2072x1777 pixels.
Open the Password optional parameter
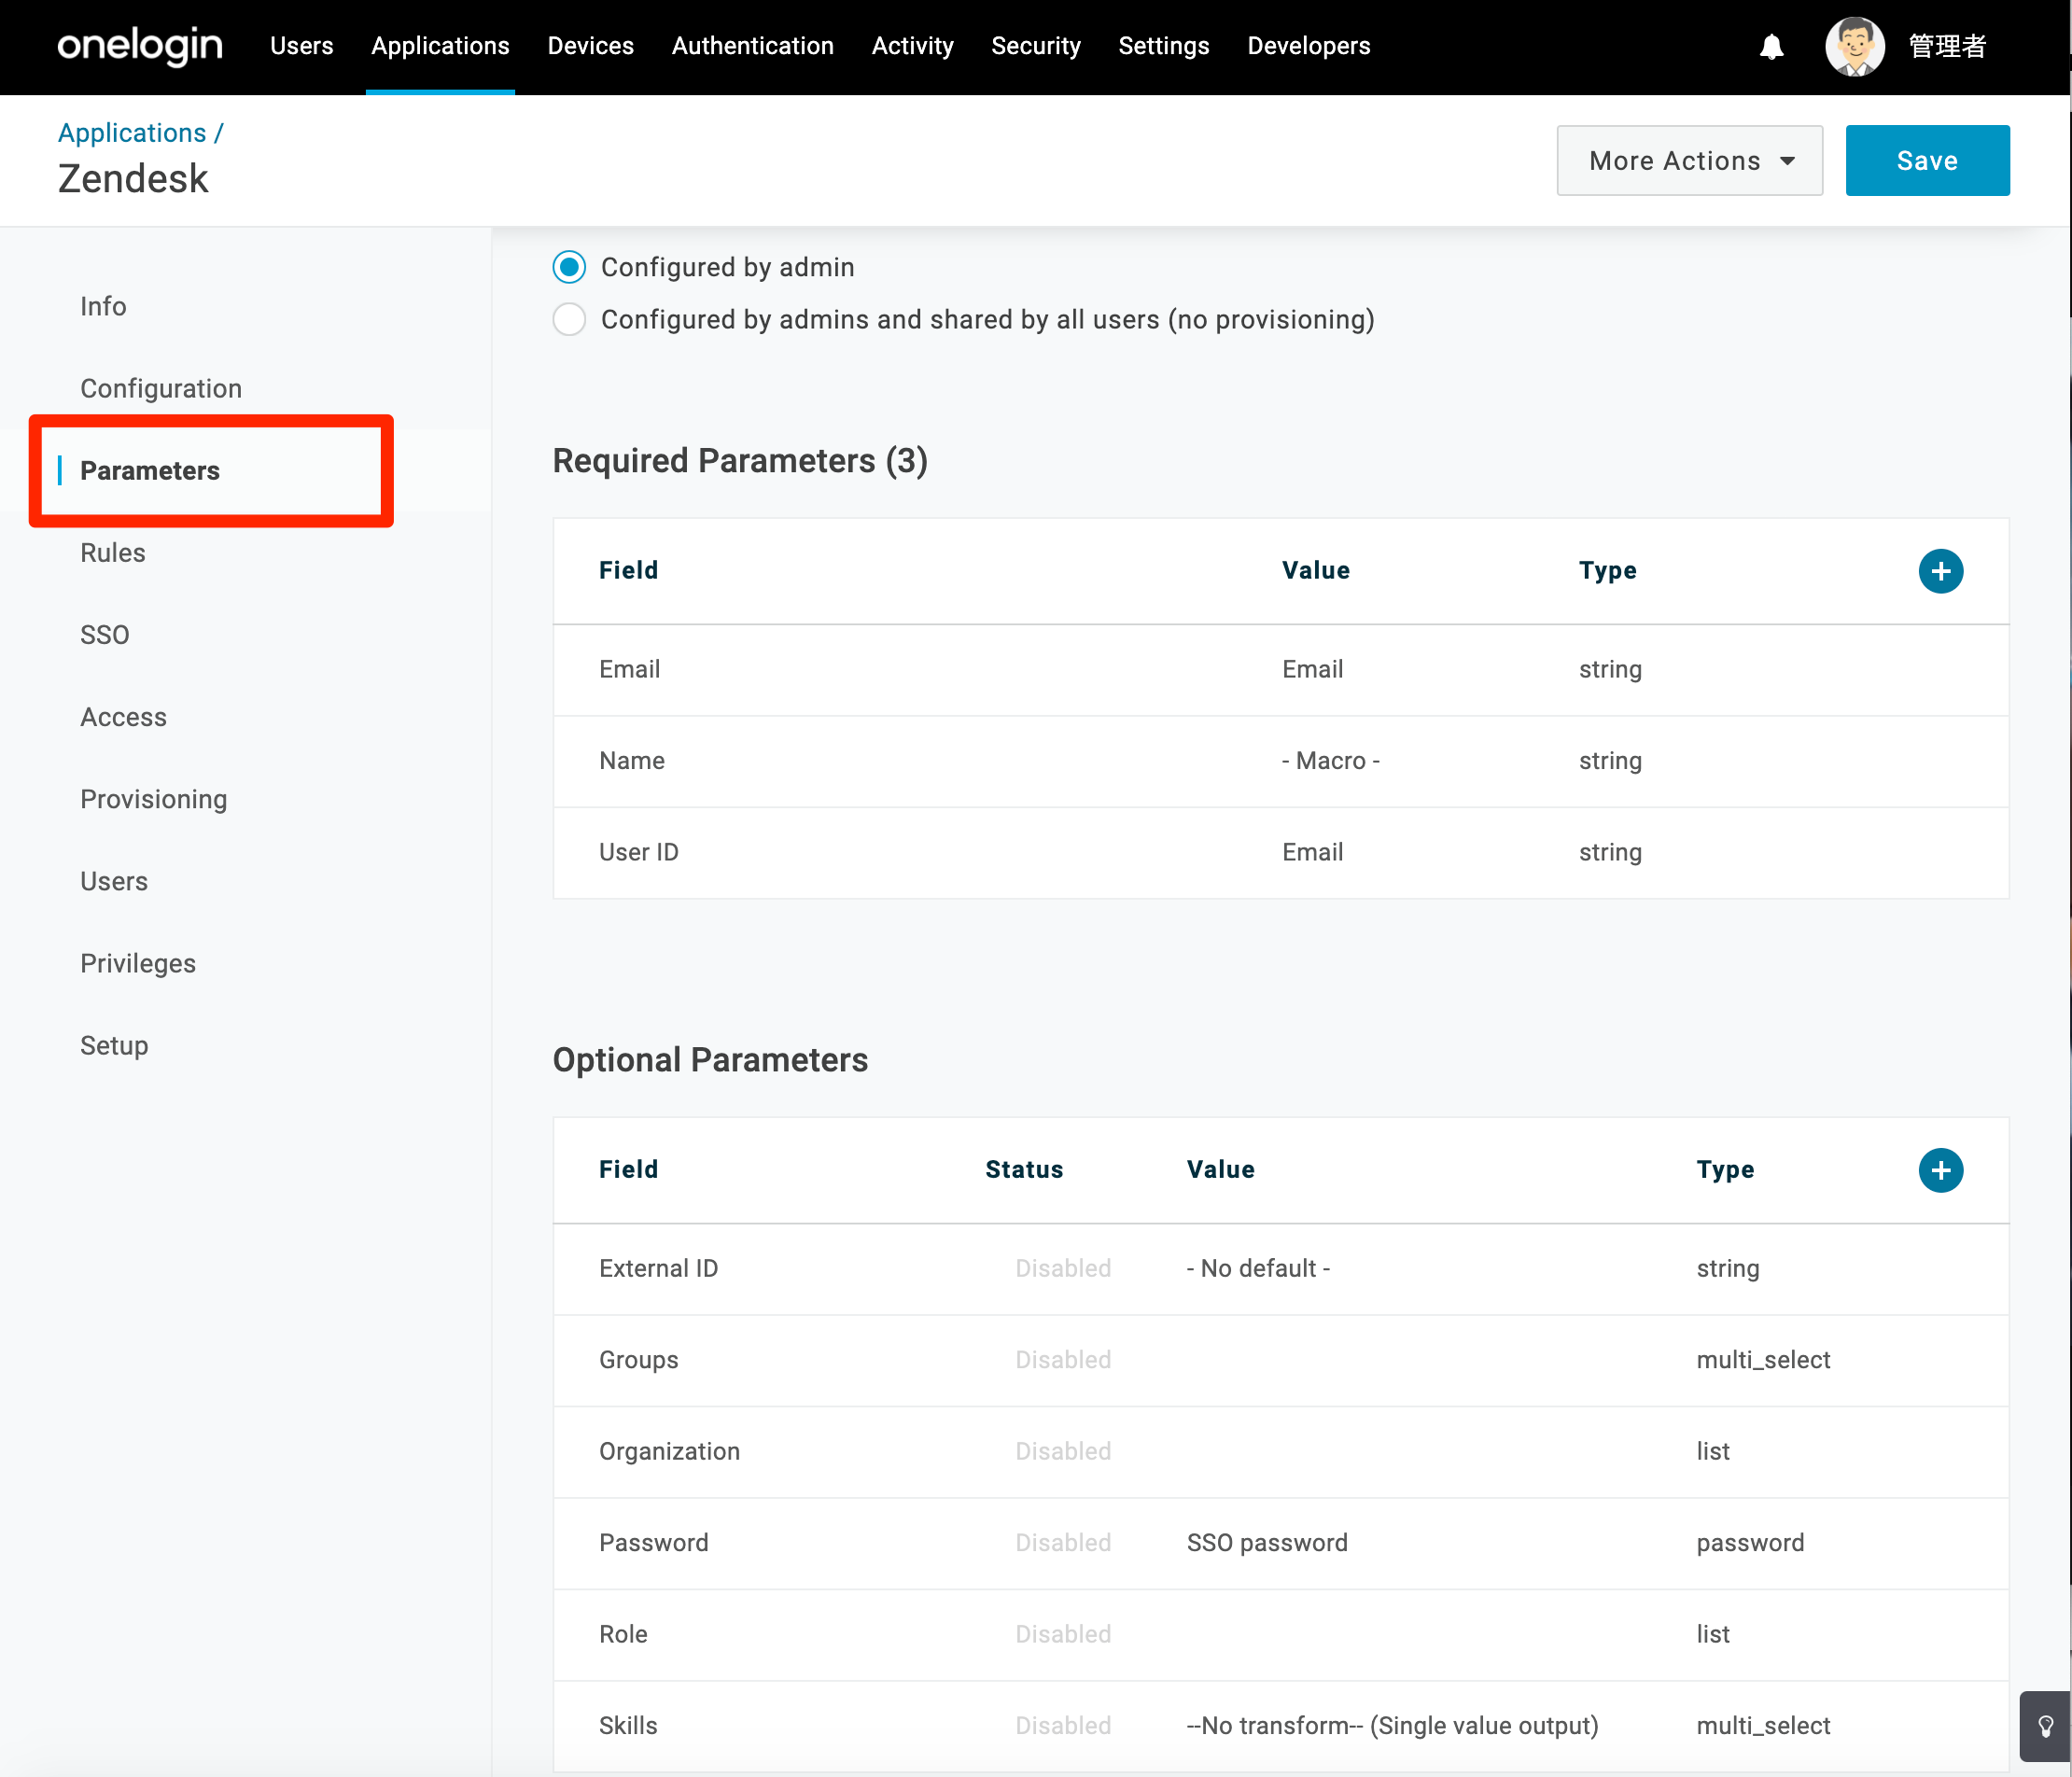1280,1543
